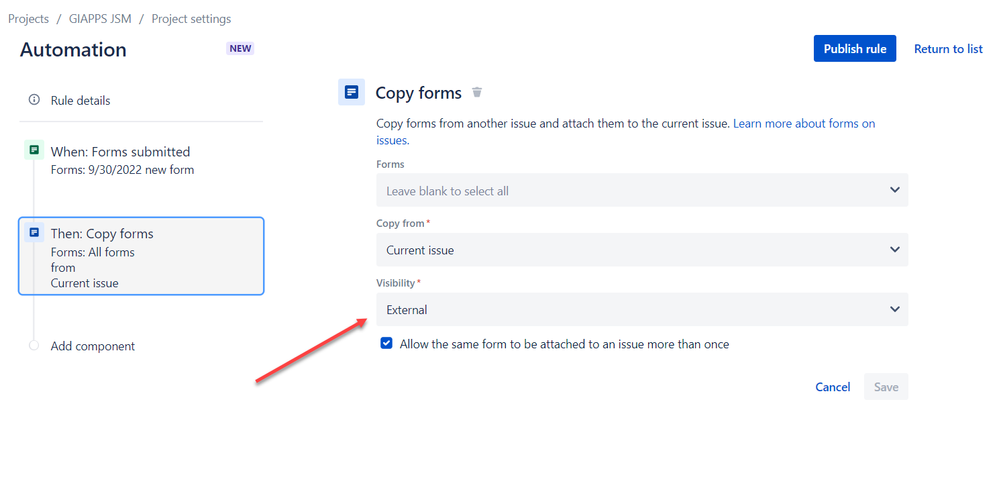Open the Visibility dropdown

(642, 309)
